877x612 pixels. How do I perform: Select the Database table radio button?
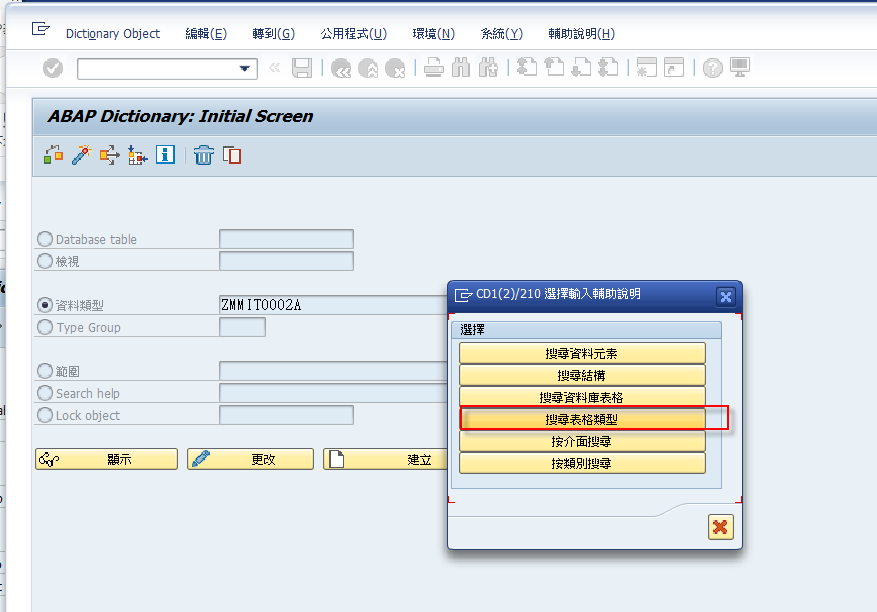[44, 238]
